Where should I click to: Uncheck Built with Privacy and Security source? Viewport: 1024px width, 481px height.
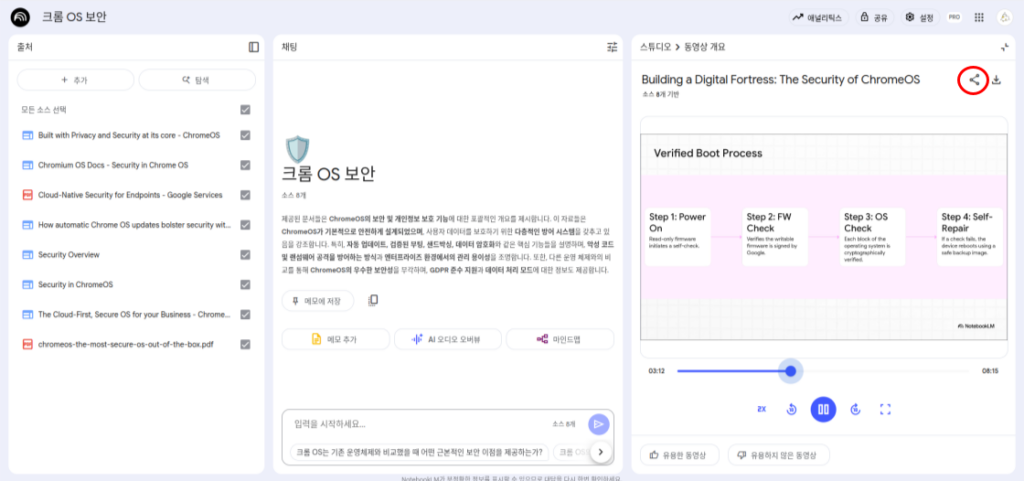tap(245, 135)
